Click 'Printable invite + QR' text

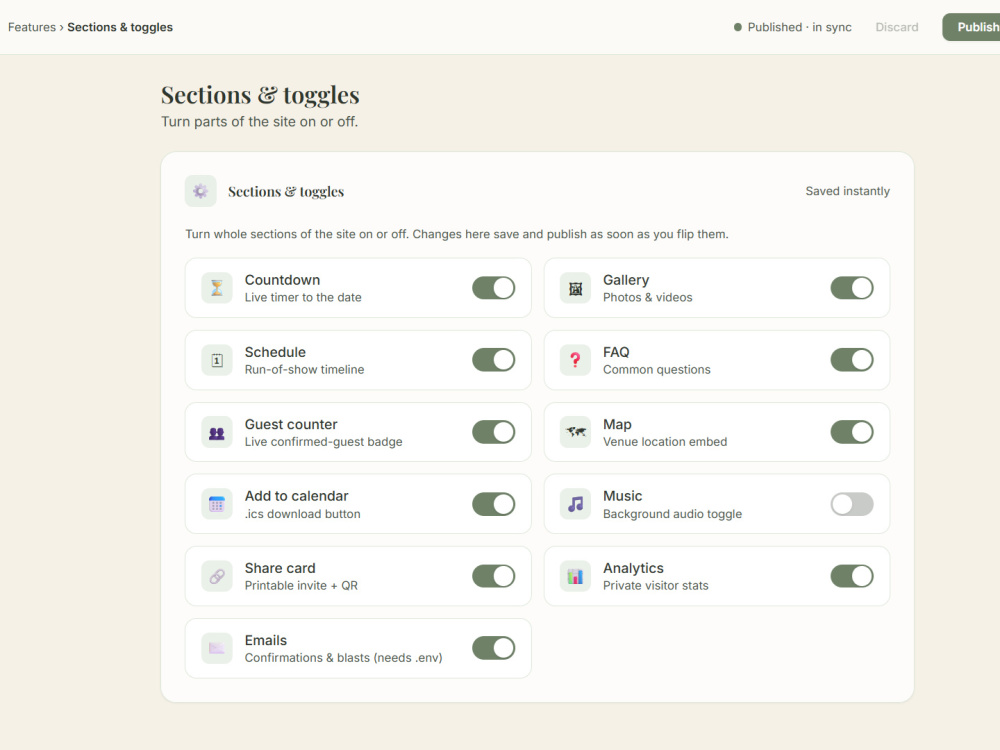(x=301, y=585)
